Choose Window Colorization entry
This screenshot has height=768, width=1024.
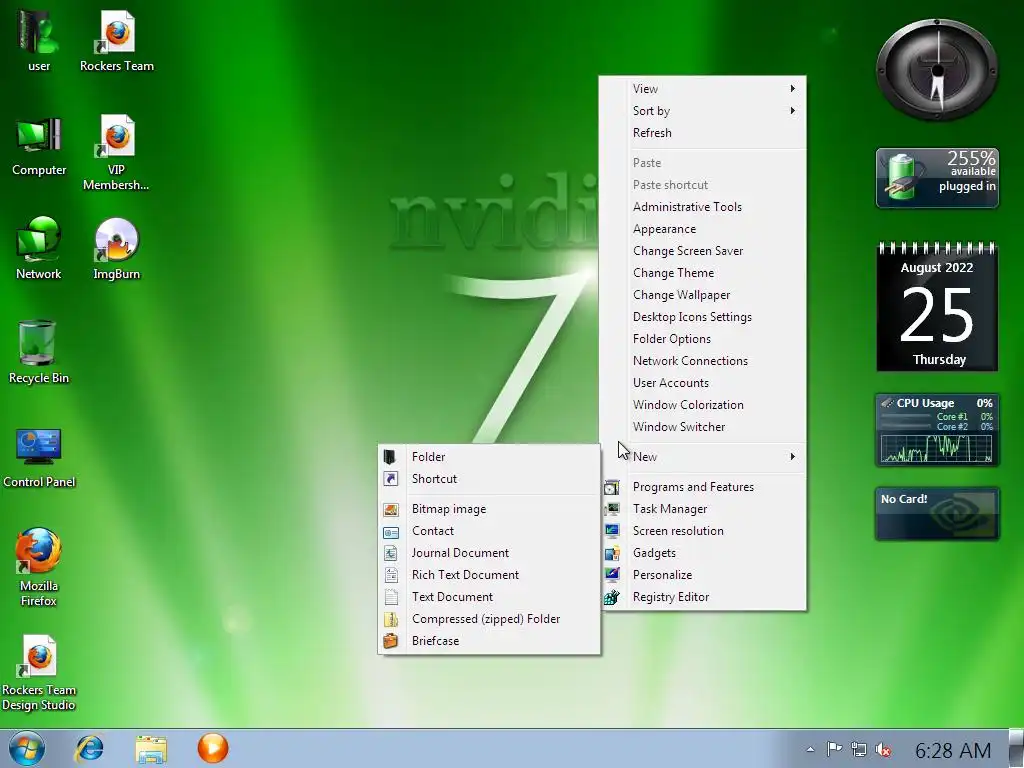pyautogui.click(x=703, y=405)
